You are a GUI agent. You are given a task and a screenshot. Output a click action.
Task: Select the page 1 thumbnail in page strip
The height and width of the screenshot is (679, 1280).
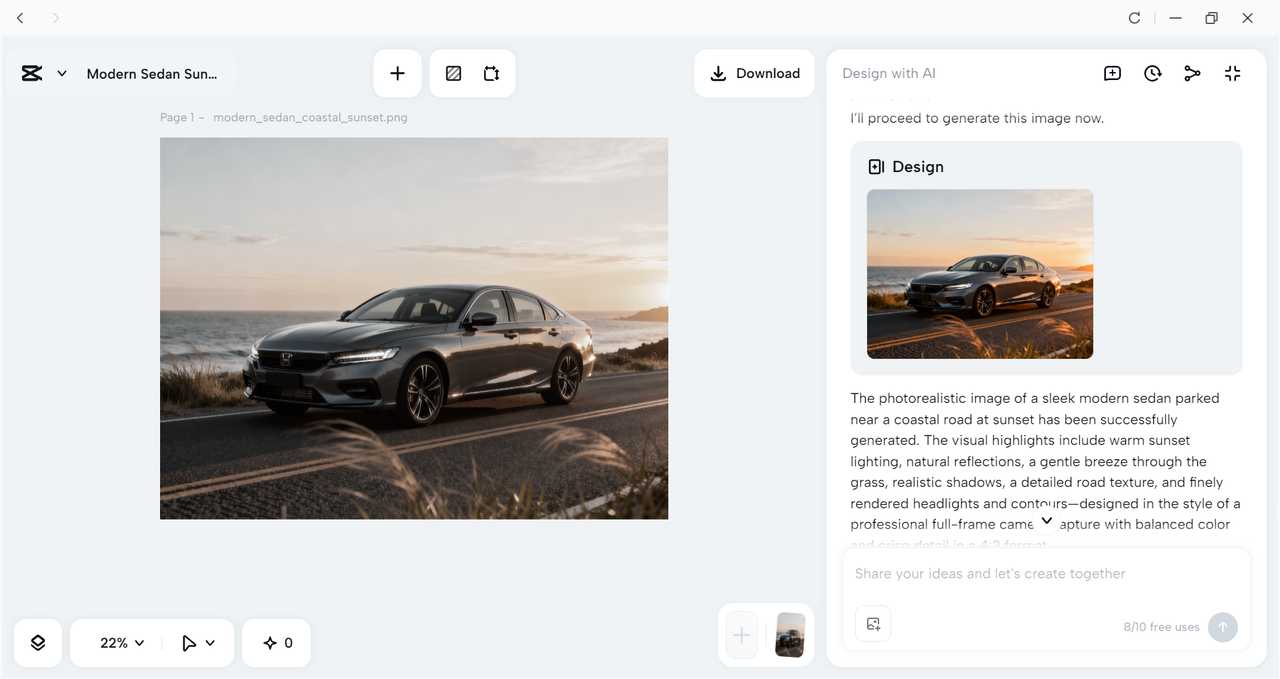tap(790, 634)
